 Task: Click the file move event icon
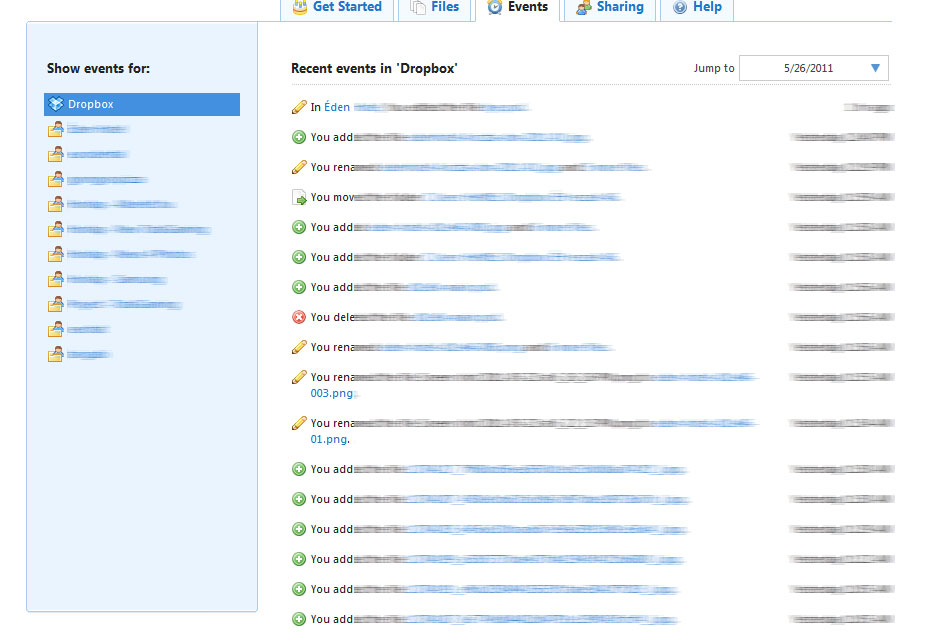[x=298, y=198]
